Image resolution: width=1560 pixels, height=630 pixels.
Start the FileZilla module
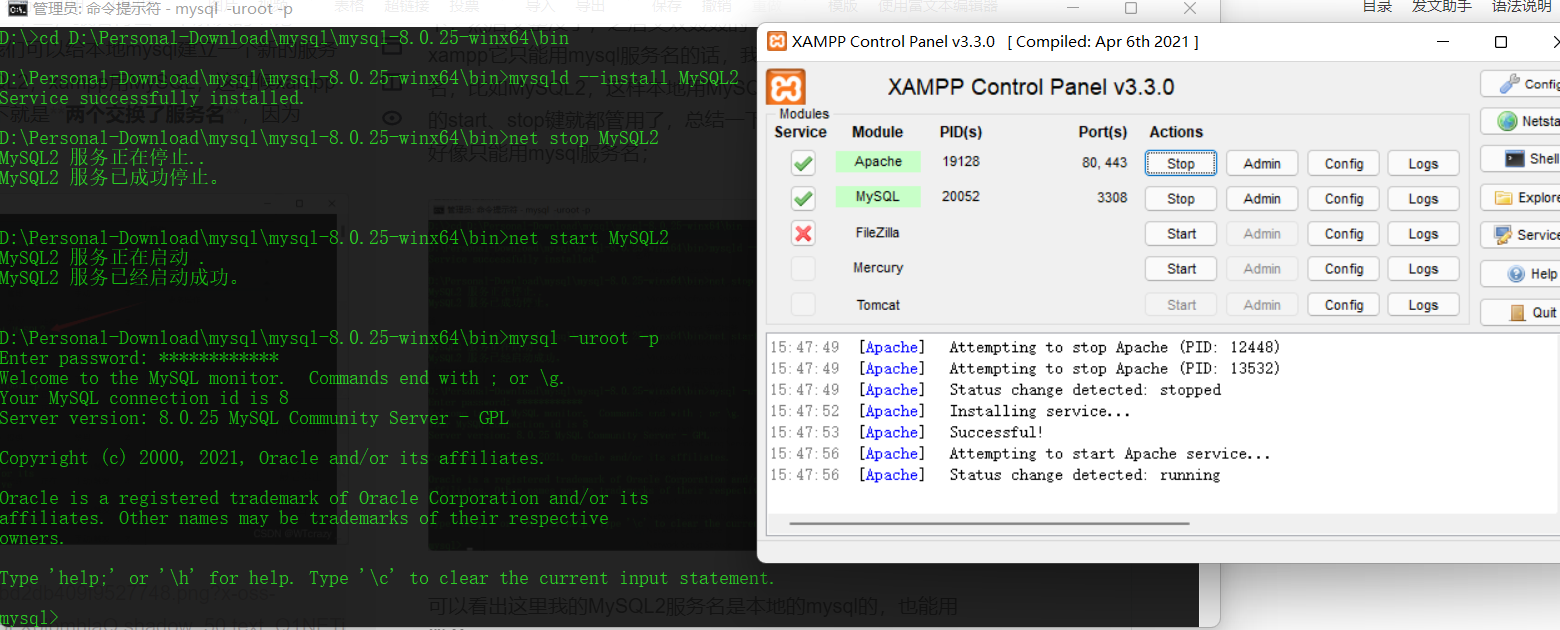pyautogui.click(x=1181, y=234)
